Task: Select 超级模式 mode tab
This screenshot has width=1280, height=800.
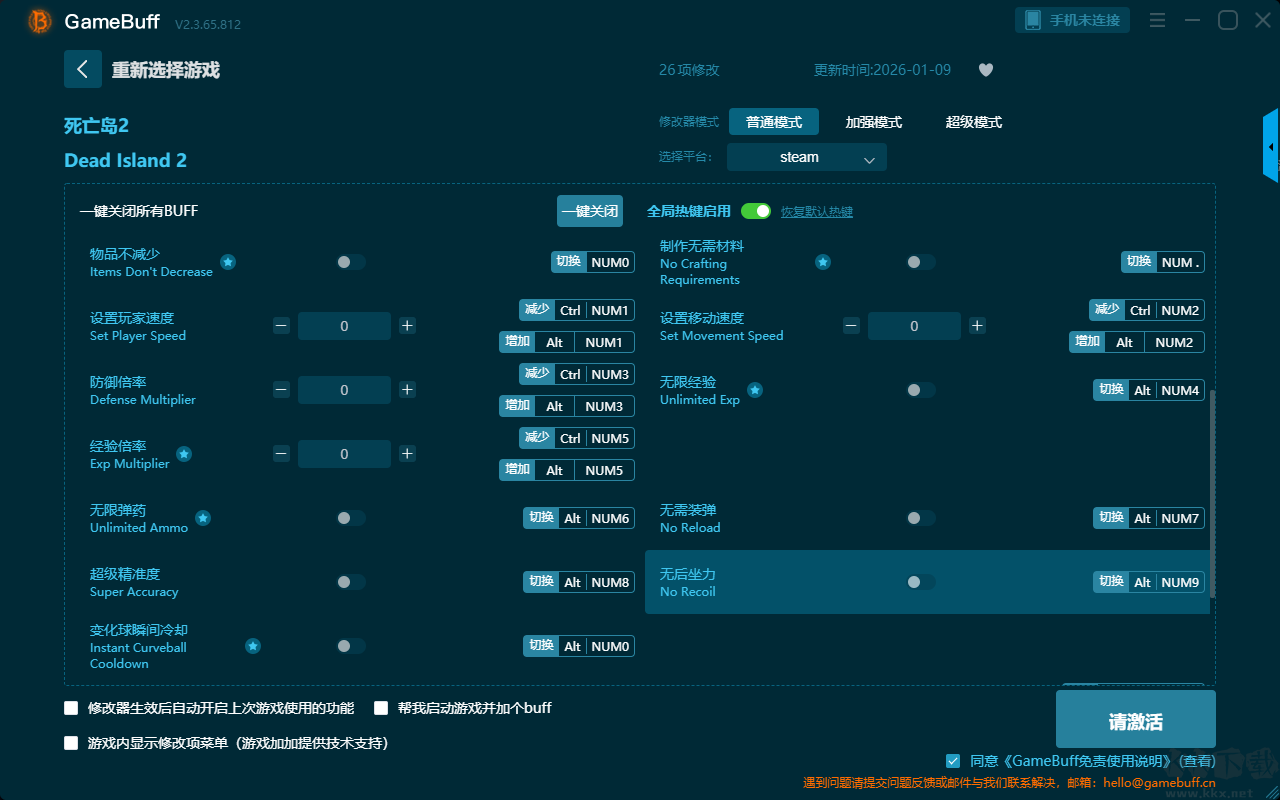Action: [974, 122]
